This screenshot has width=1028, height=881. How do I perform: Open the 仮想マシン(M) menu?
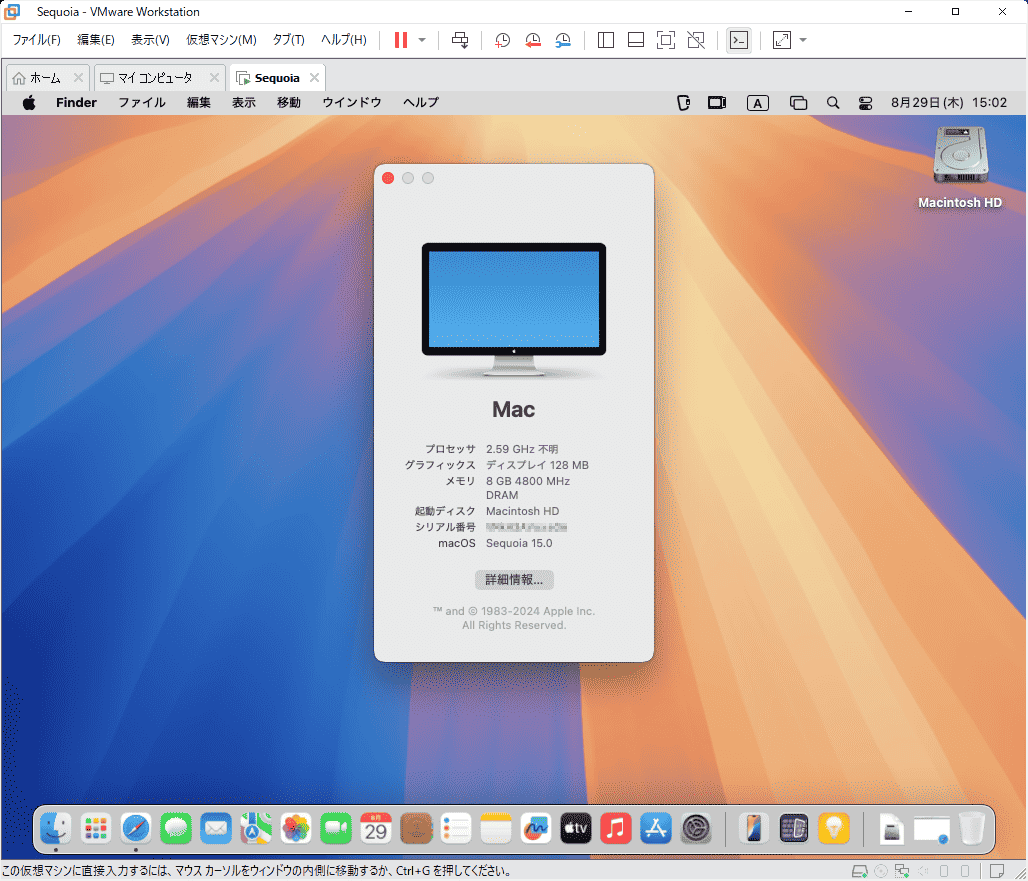221,40
